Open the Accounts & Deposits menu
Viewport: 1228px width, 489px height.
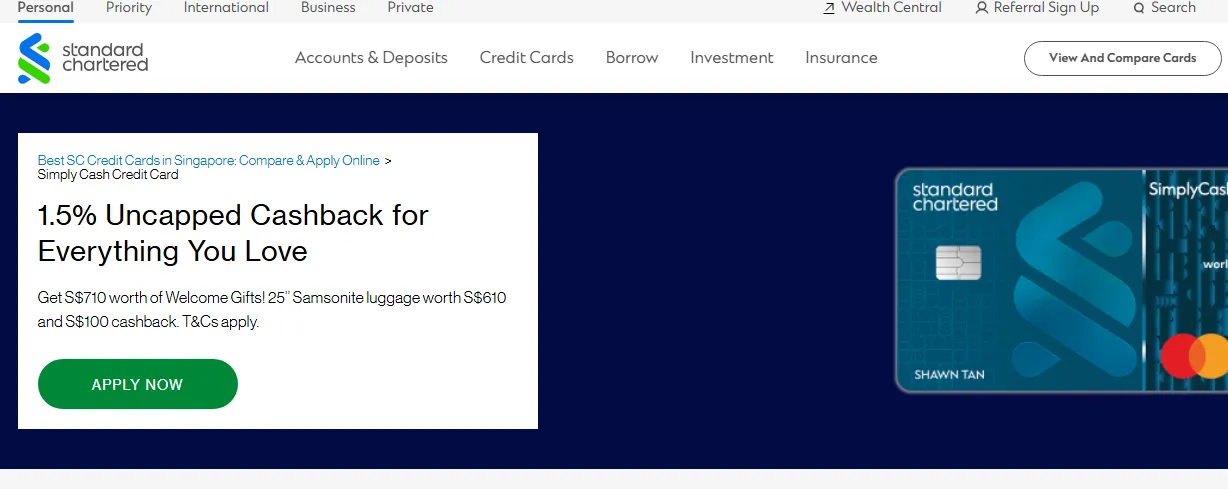tap(371, 58)
